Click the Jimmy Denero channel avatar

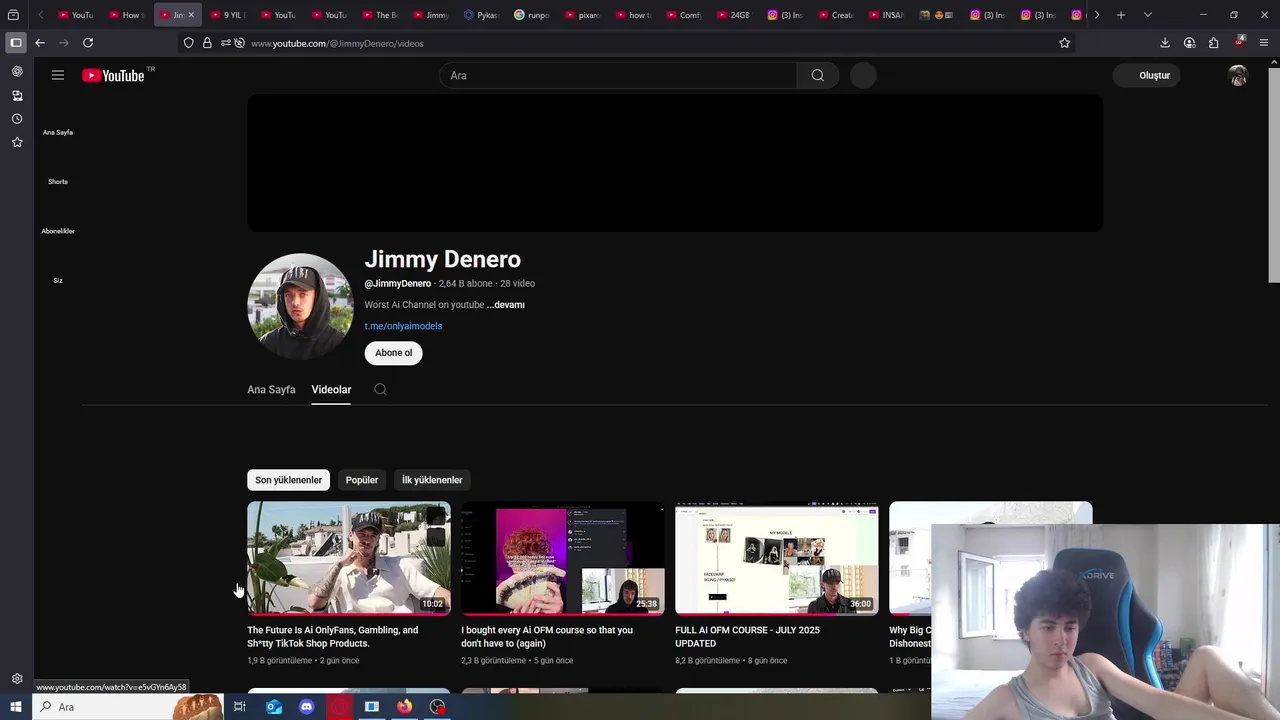coord(300,306)
